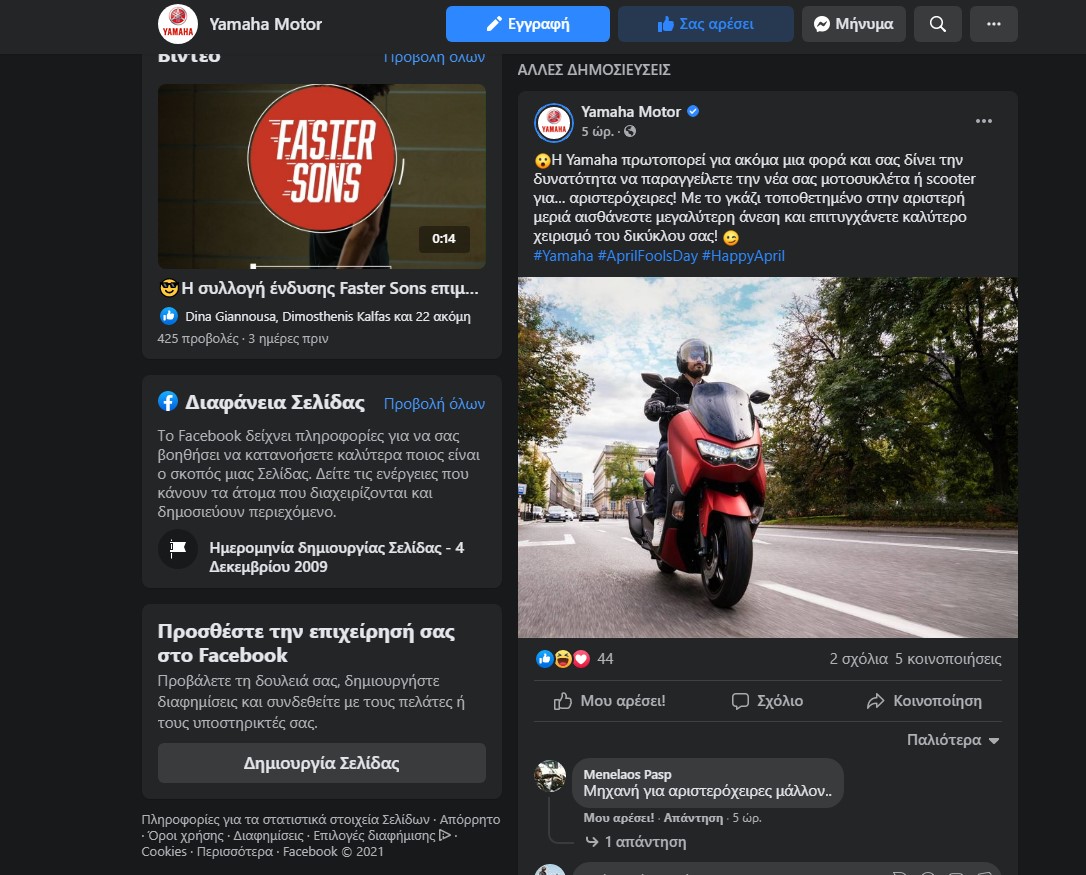The width and height of the screenshot is (1086, 875).
Task: Click the ad choices triangle icon in footer
Action: pyautogui.click(x=445, y=835)
